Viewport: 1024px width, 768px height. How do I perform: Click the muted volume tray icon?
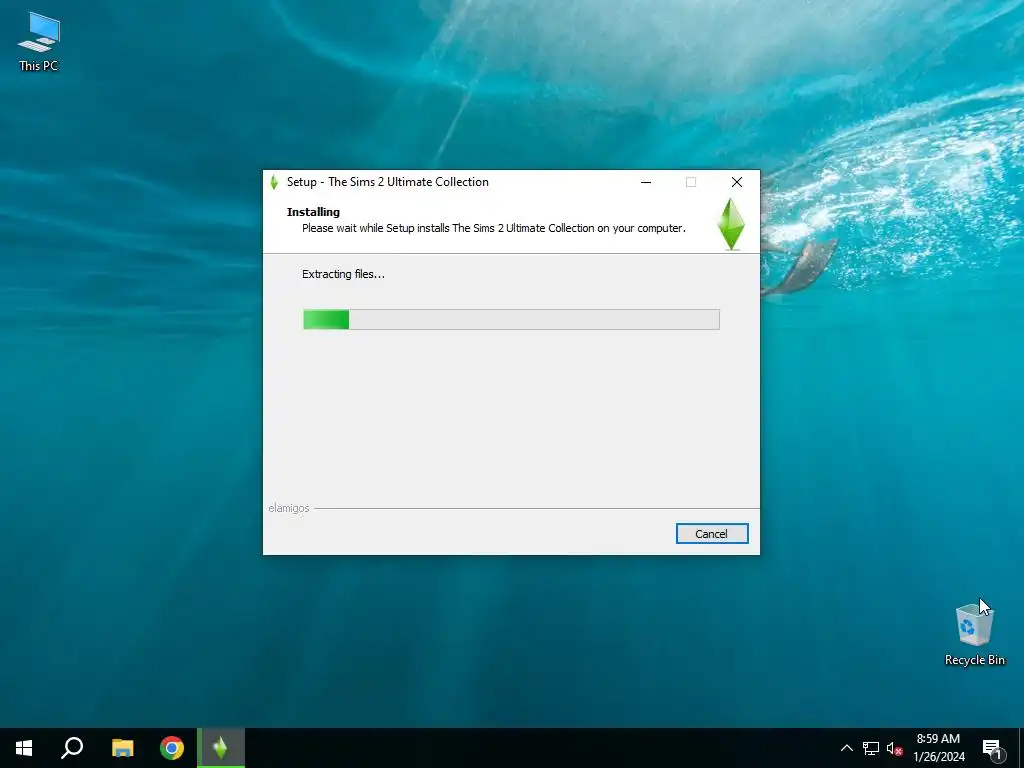point(894,748)
